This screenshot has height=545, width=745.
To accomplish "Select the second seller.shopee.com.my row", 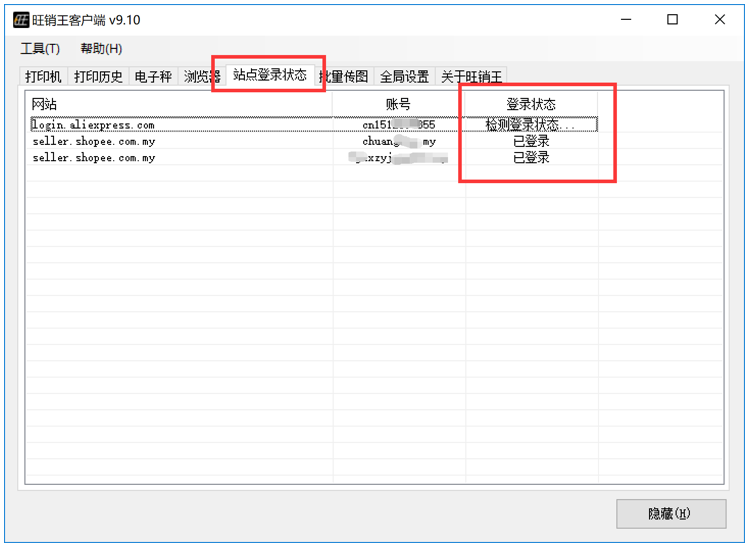I will (x=314, y=158).
